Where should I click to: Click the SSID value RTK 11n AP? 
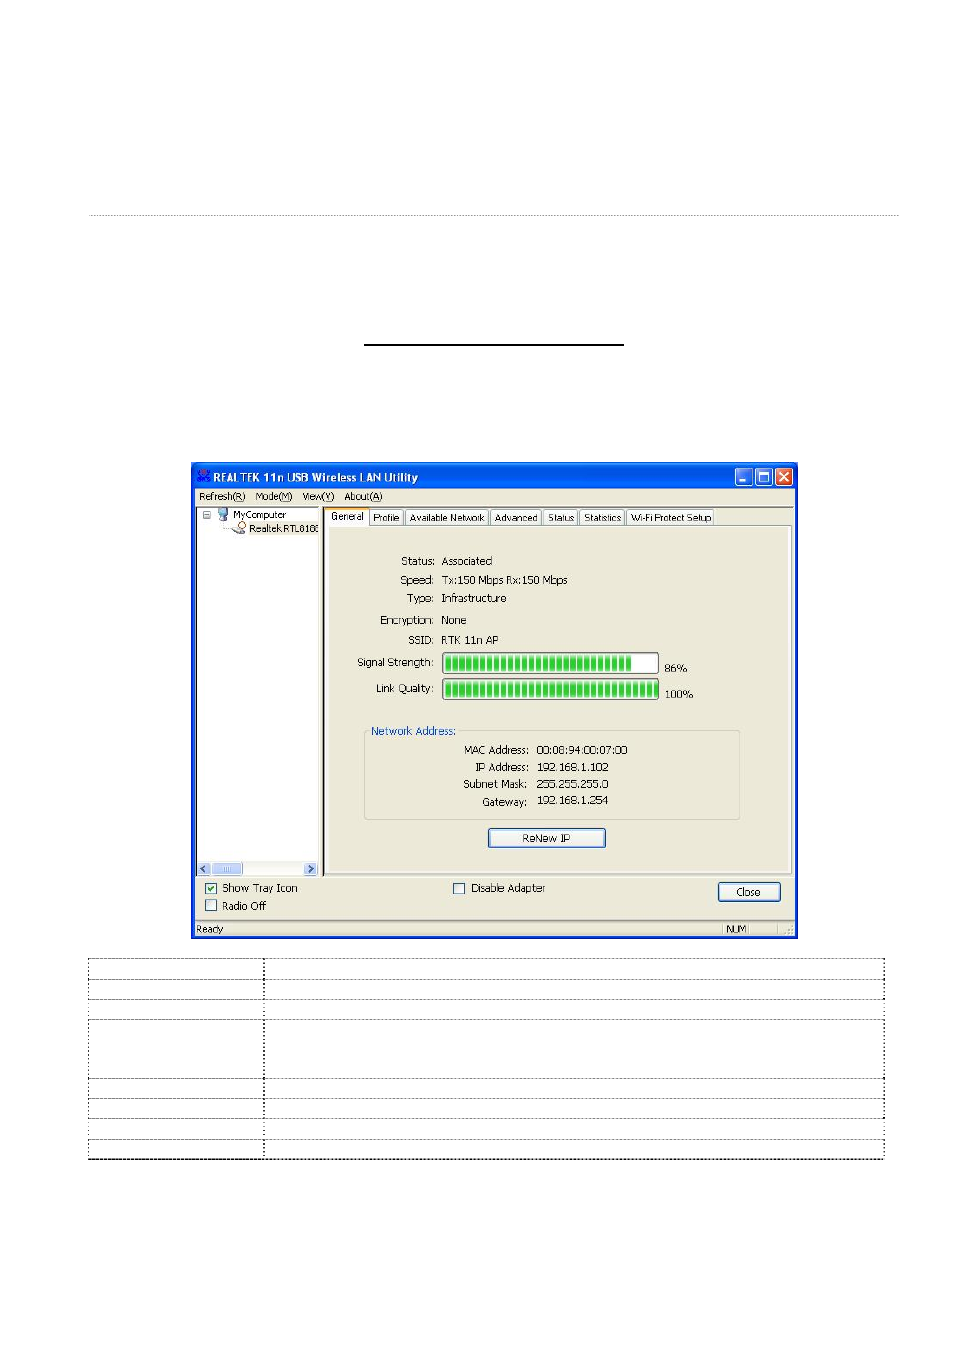pyautogui.click(x=470, y=640)
